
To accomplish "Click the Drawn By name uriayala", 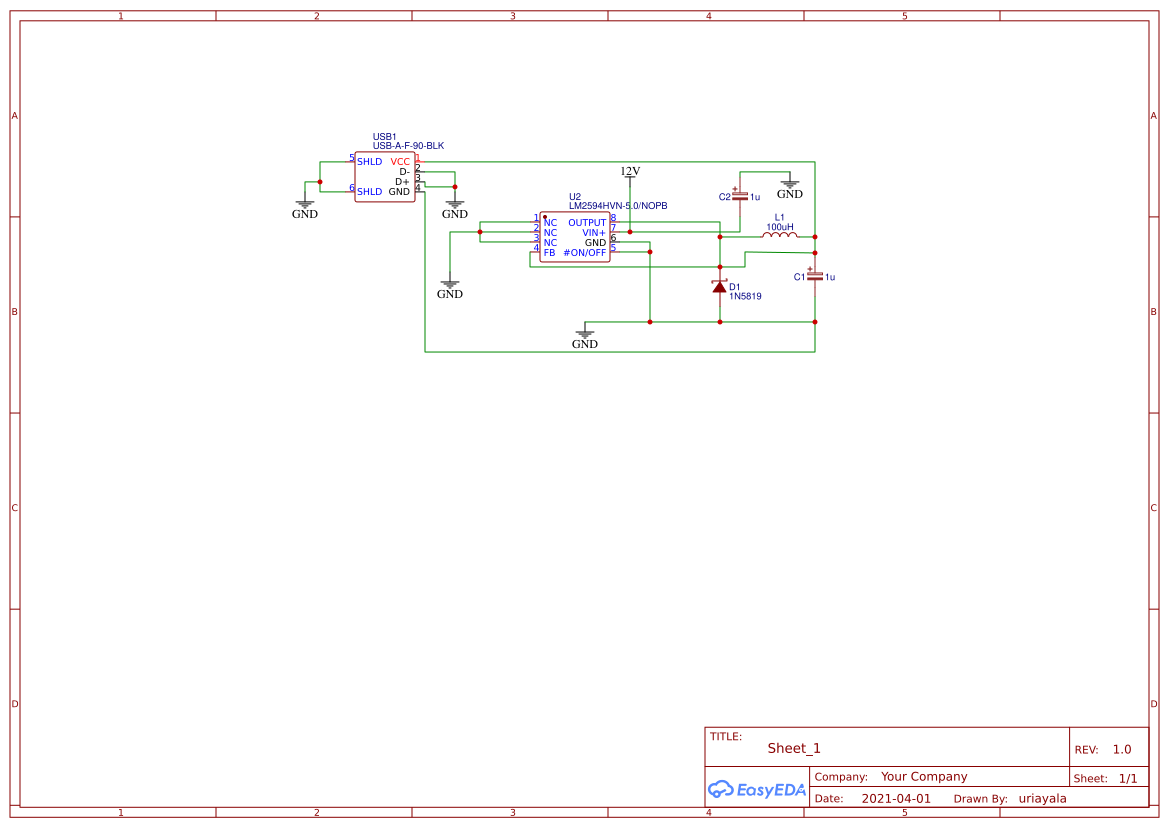I will (x=1042, y=798).
